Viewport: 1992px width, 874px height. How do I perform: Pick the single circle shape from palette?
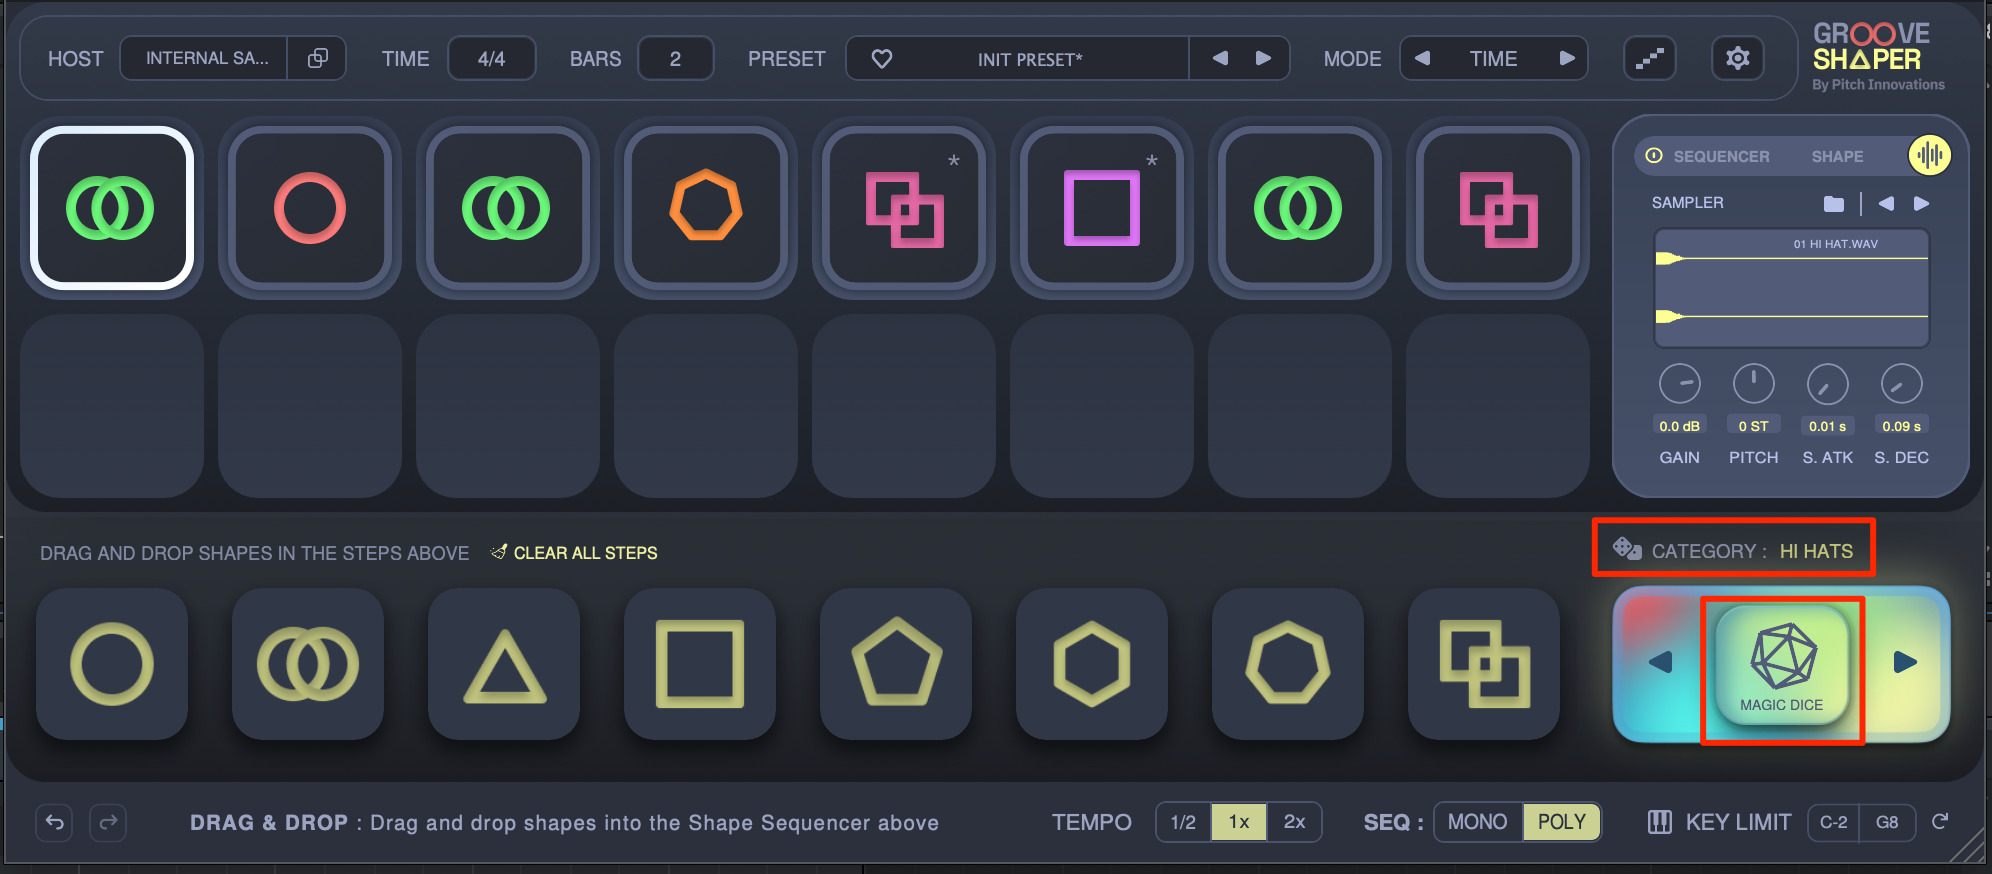pos(112,664)
